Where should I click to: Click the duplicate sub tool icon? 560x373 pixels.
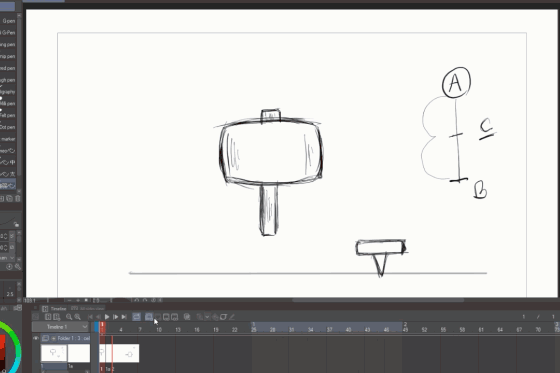point(9,199)
